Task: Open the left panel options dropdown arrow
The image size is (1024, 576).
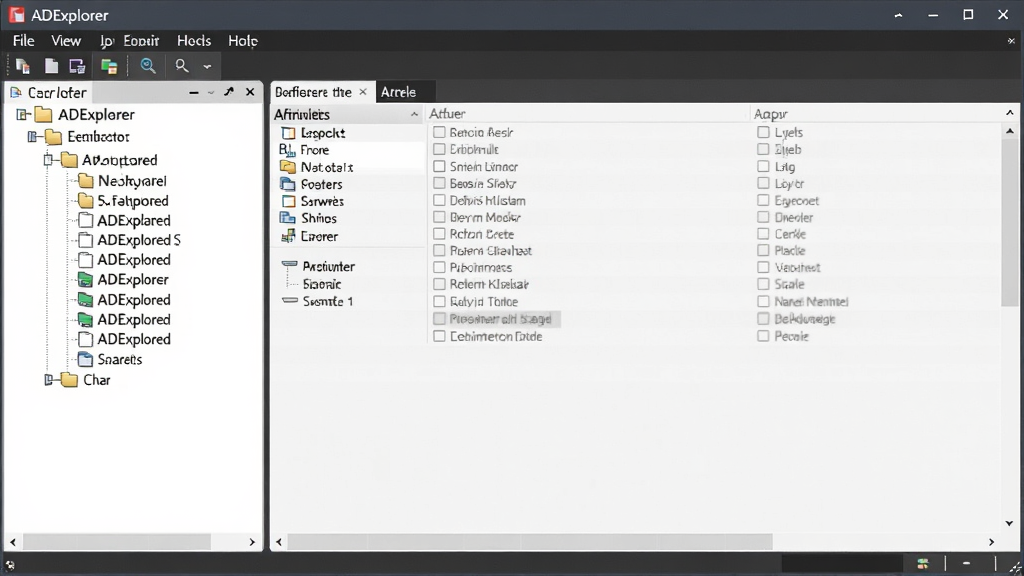Action: coord(211,93)
